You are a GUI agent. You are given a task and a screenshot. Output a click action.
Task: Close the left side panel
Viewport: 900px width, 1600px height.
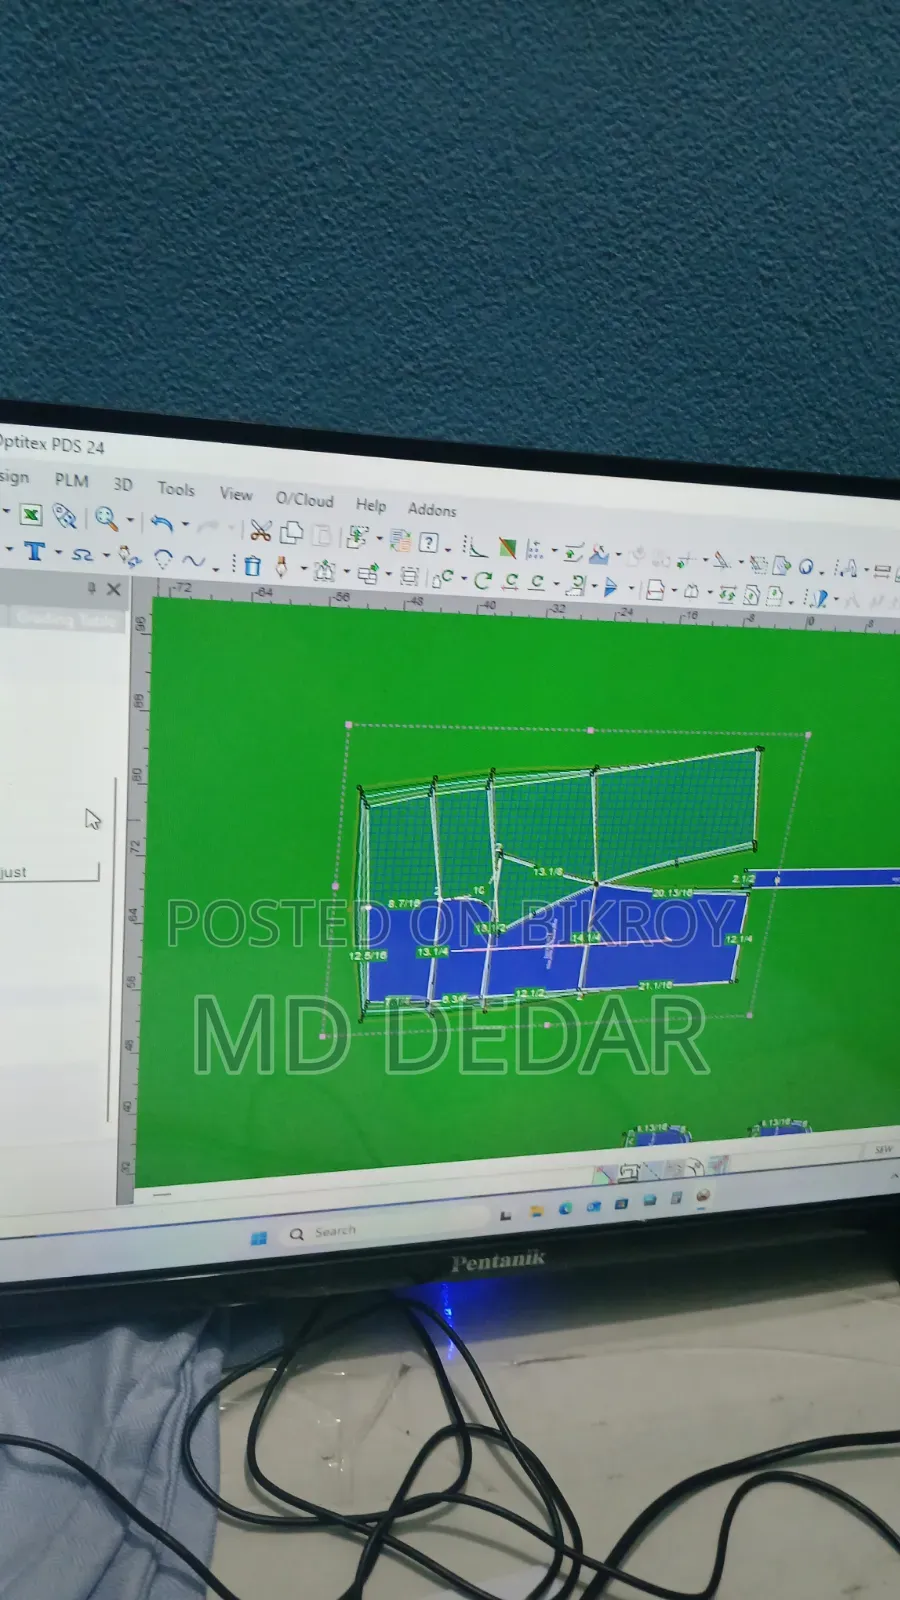tap(113, 589)
